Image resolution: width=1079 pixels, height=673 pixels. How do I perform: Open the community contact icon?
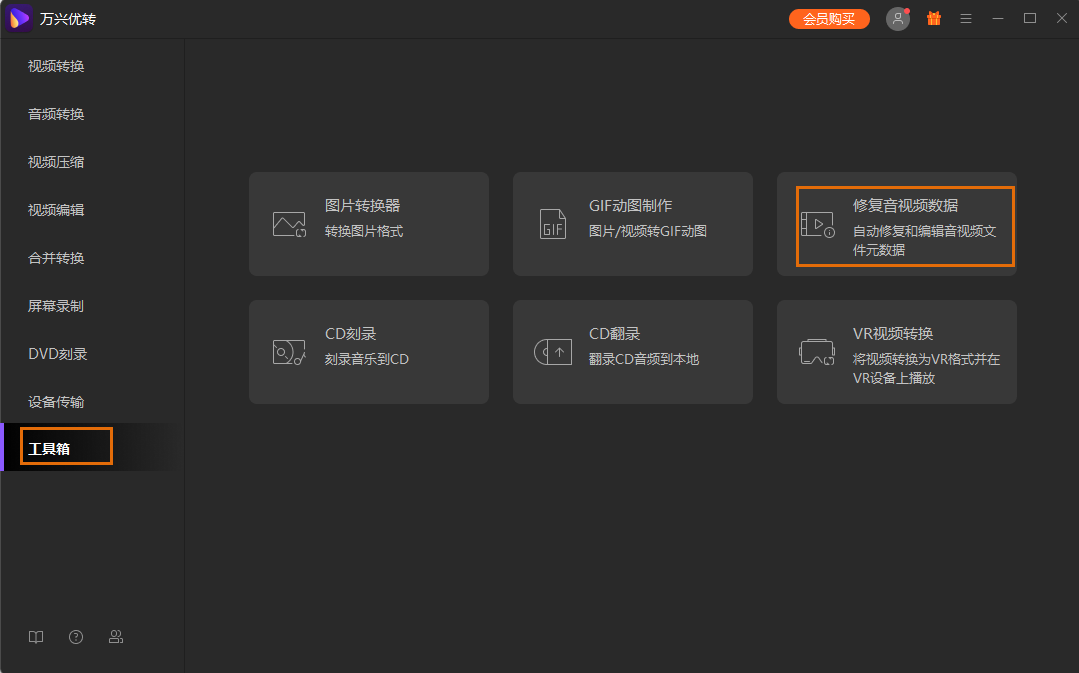[116, 637]
